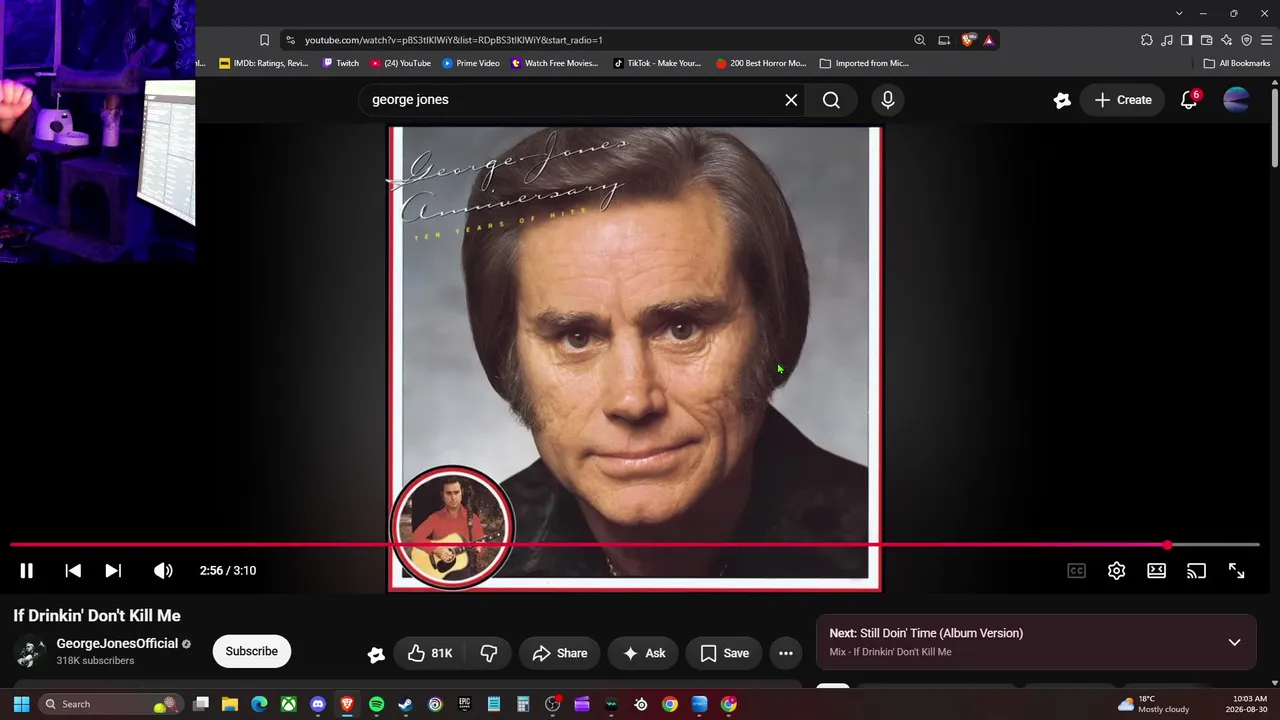The height and width of the screenshot is (720, 1280).
Task: Subscribe to the GeorgeJonesOfficial channel
Action: pyautogui.click(x=251, y=651)
